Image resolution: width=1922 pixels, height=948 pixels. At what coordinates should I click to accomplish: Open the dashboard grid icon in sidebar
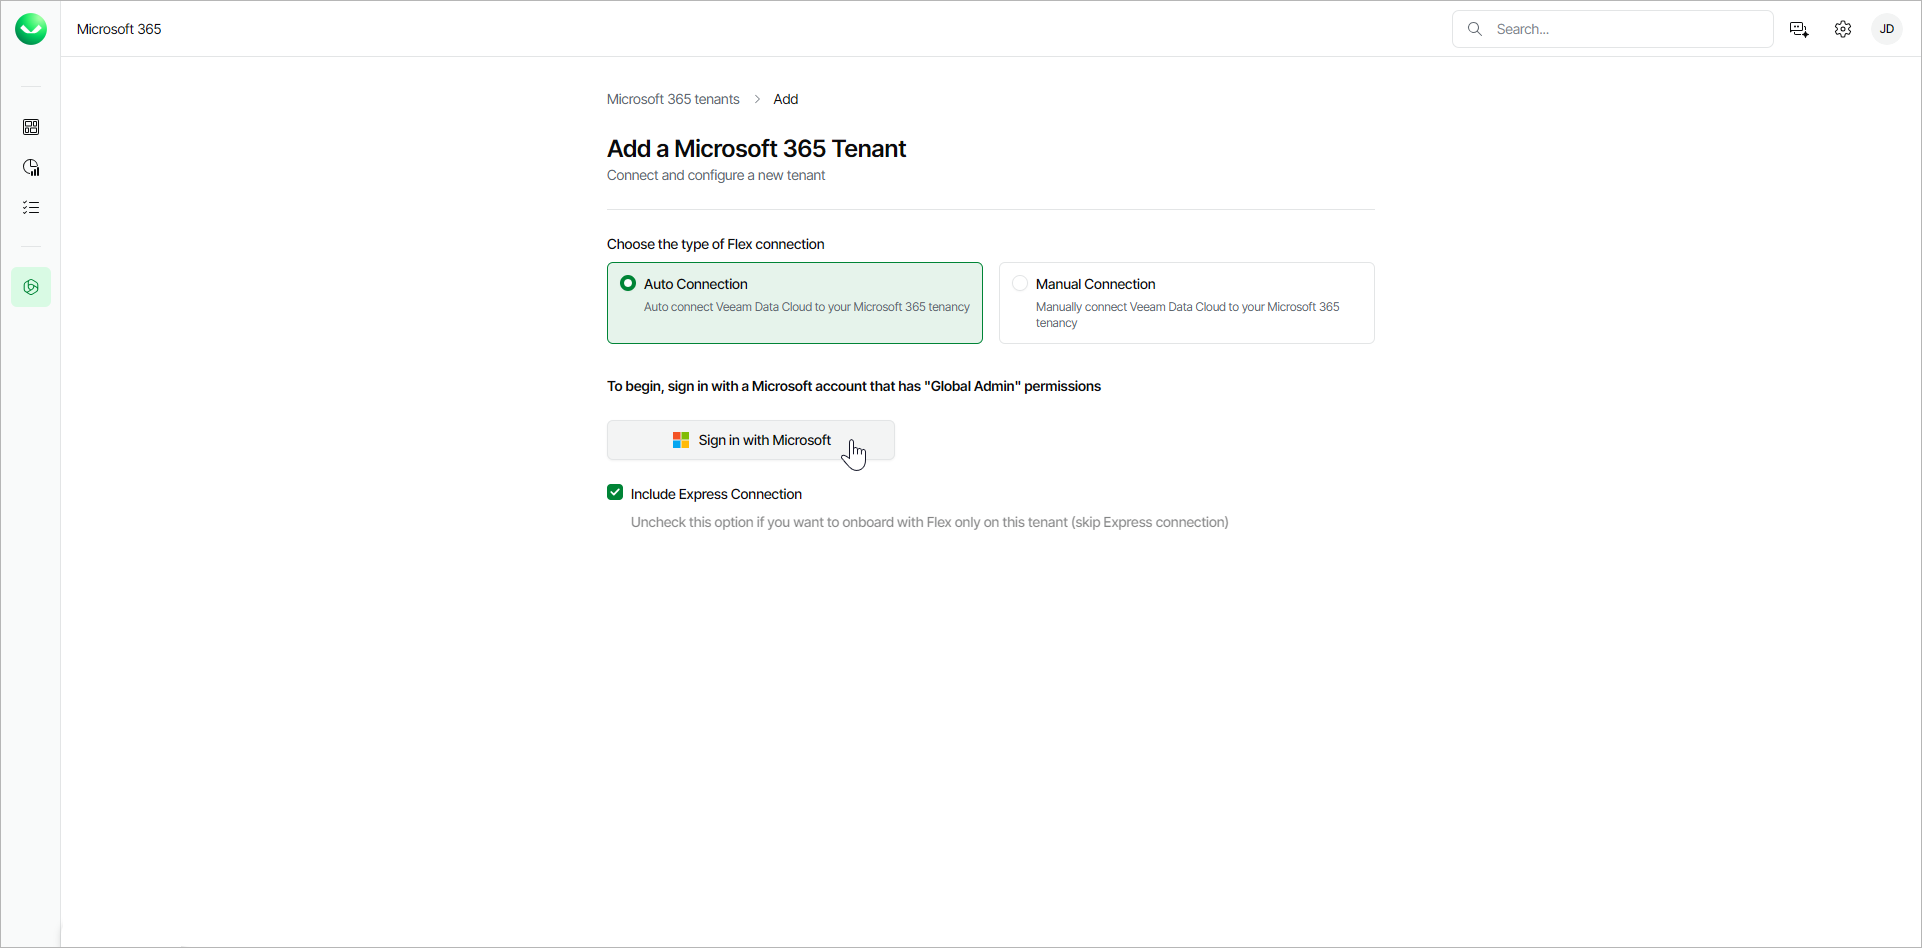tap(31, 127)
